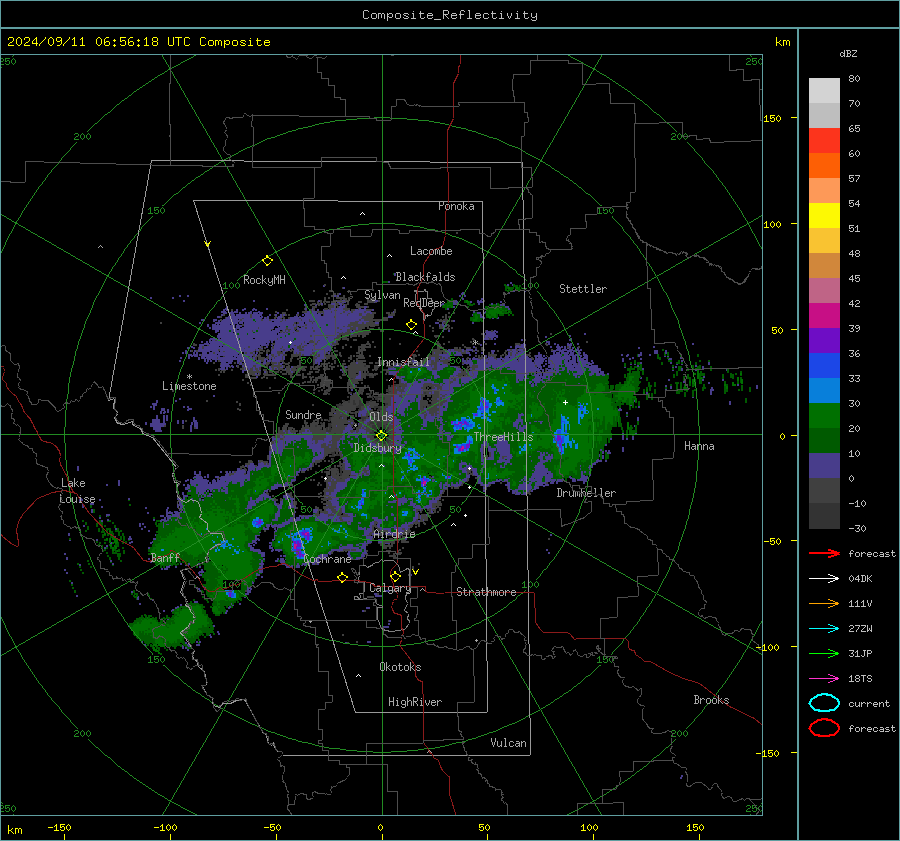Click the timestamp '2024/09/11 06:56:18 UTC Composite'
Viewport: 900px width, 841px height.
pos(138,42)
